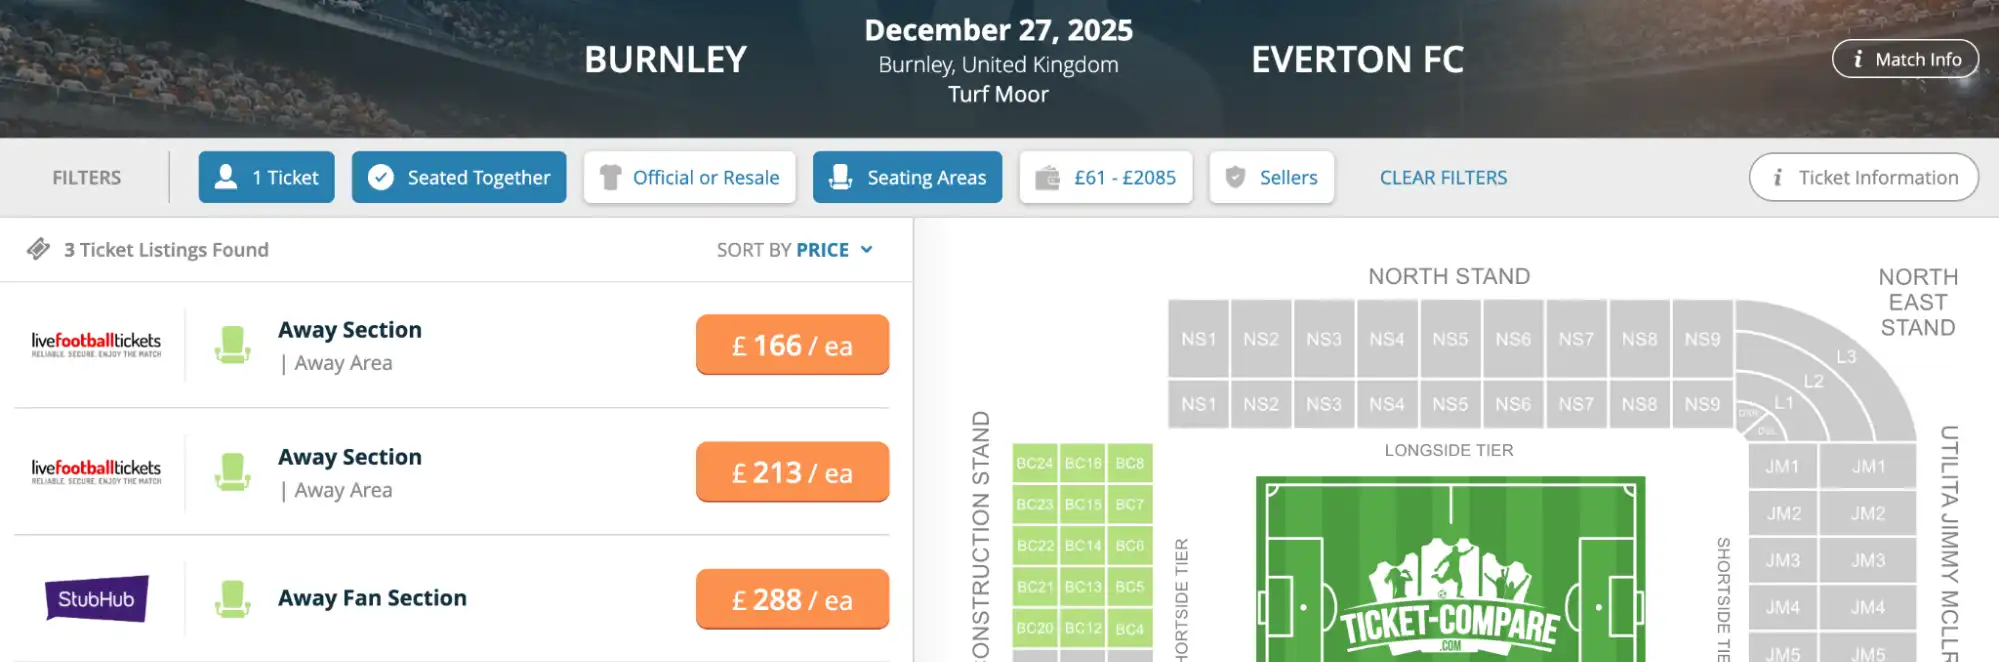Click the info icon on Ticket Information
Image resolution: width=1999 pixels, height=662 pixels.
click(1778, 177)
